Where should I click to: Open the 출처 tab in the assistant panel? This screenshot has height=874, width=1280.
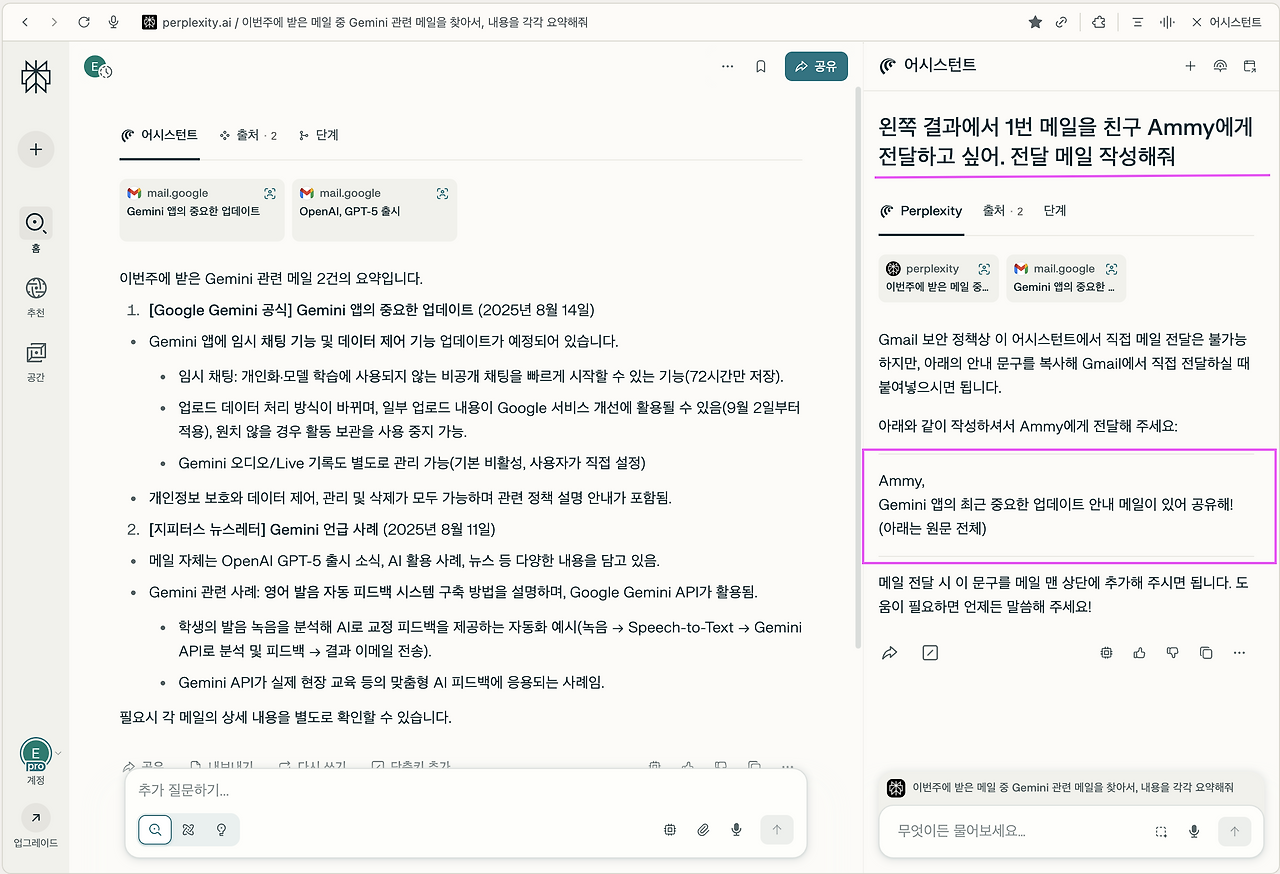(x=1003, y=211)
